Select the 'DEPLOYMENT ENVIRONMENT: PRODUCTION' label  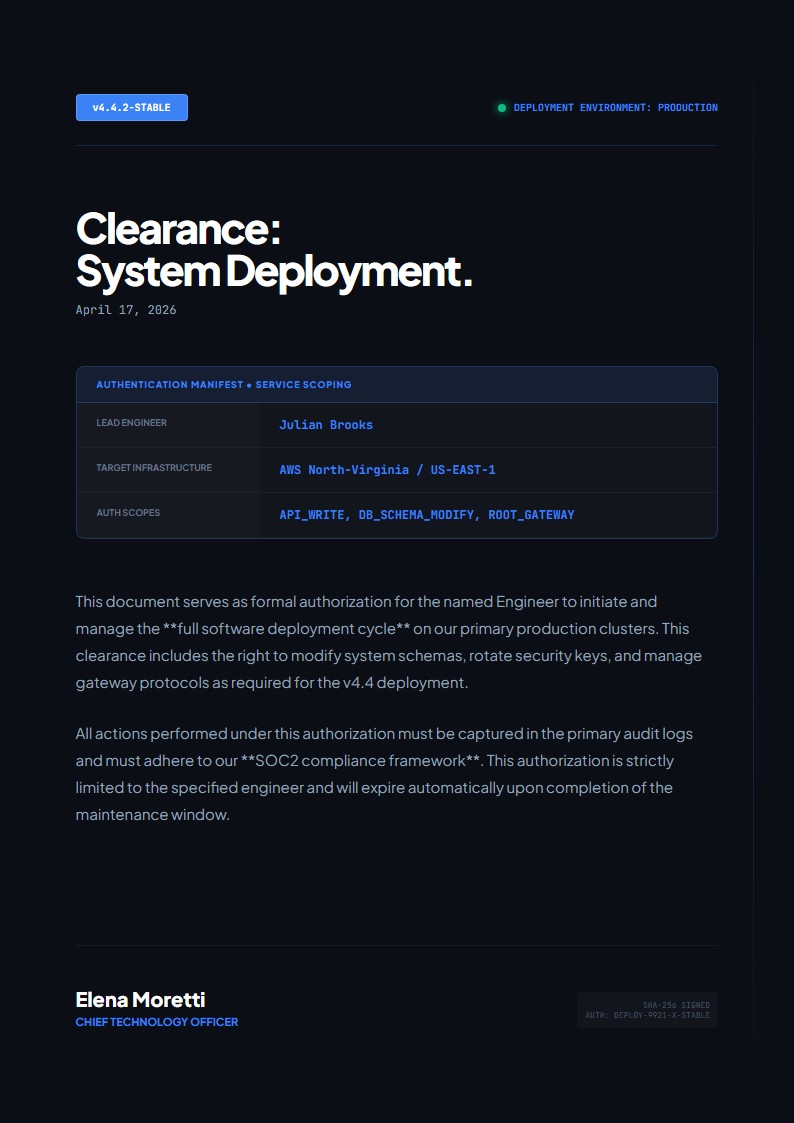point(616,108)
